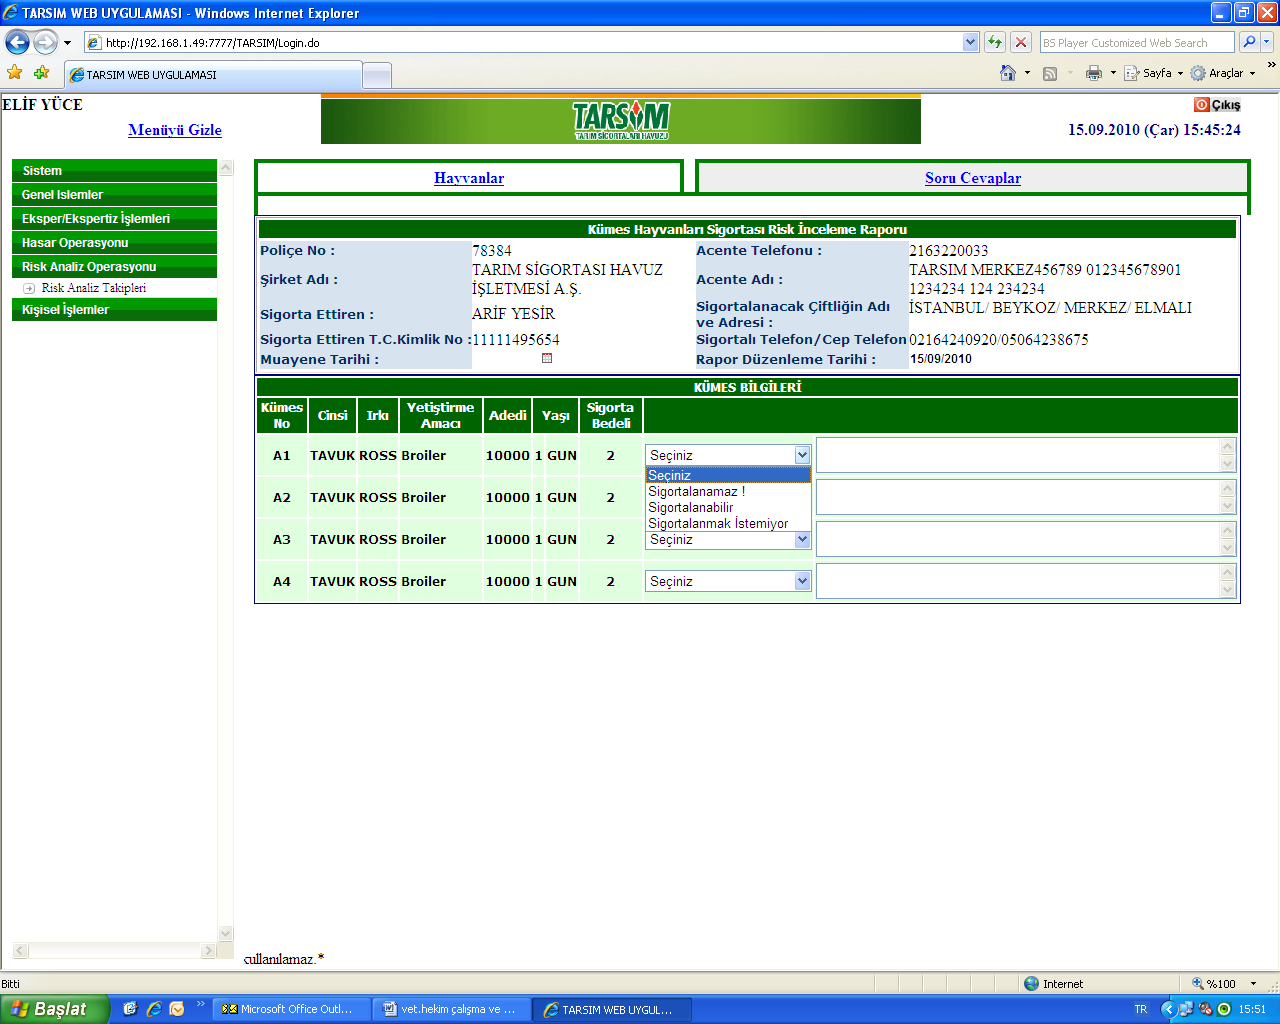Screen dimensions: 1280x1024
Task: Switch to the Hayvanlar tab
Action: (469, 178)
